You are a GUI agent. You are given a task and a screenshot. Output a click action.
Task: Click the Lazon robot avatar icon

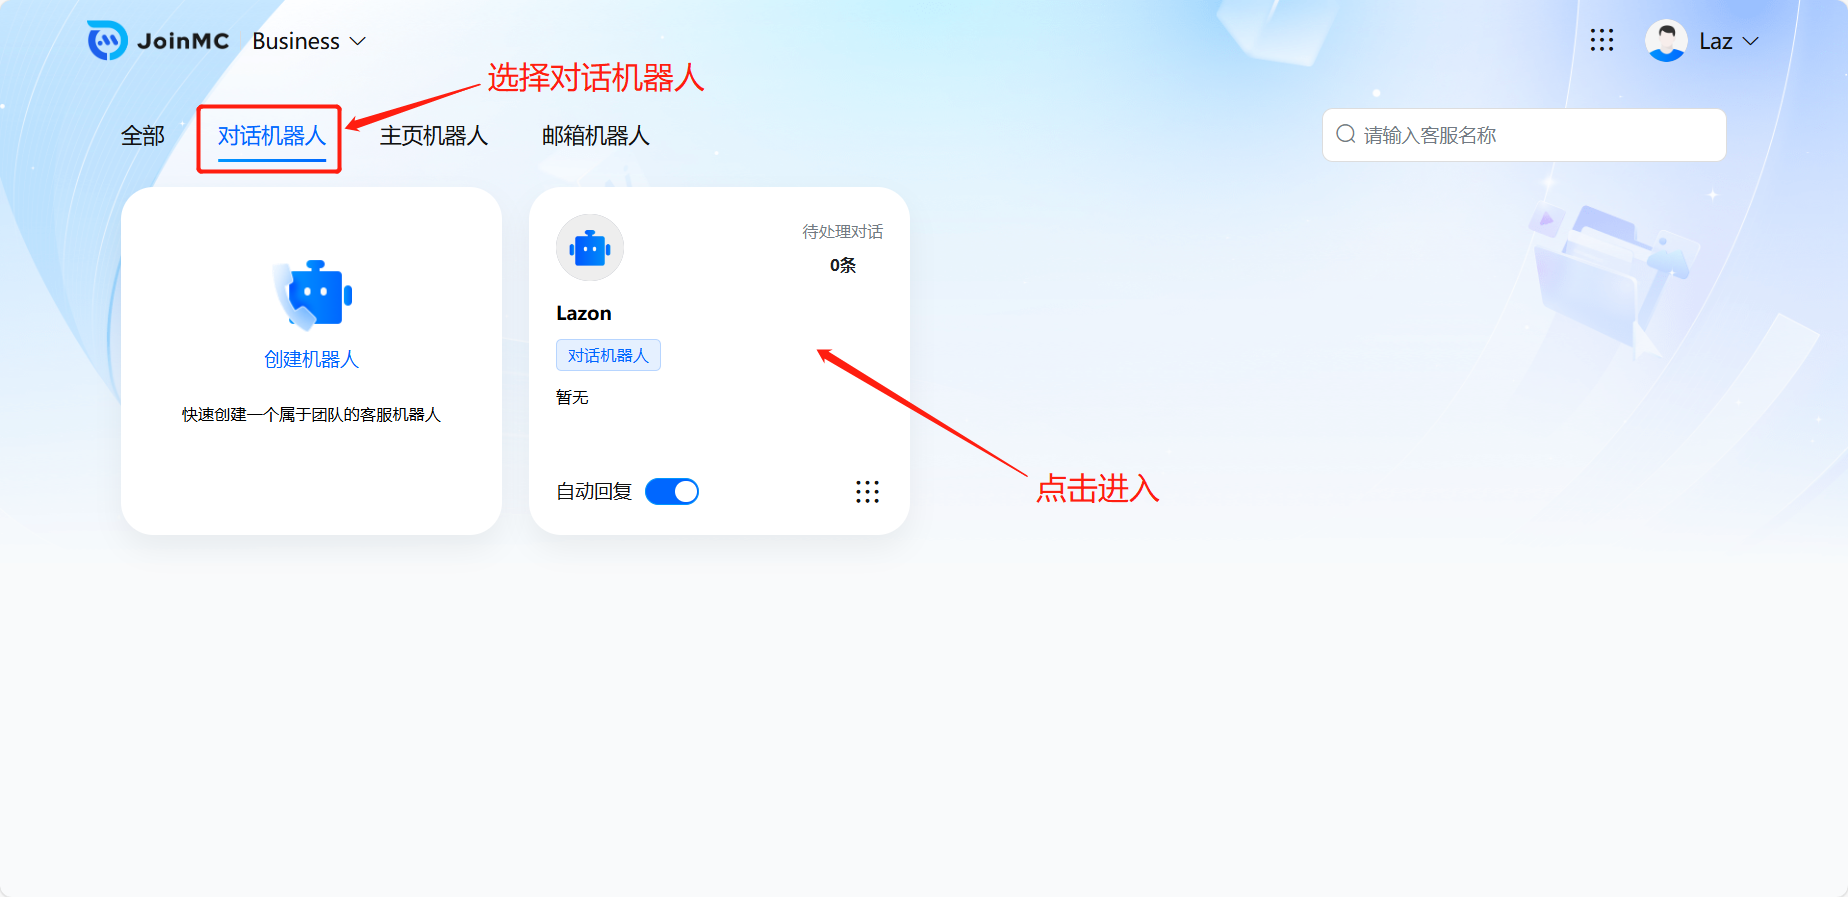590,248
